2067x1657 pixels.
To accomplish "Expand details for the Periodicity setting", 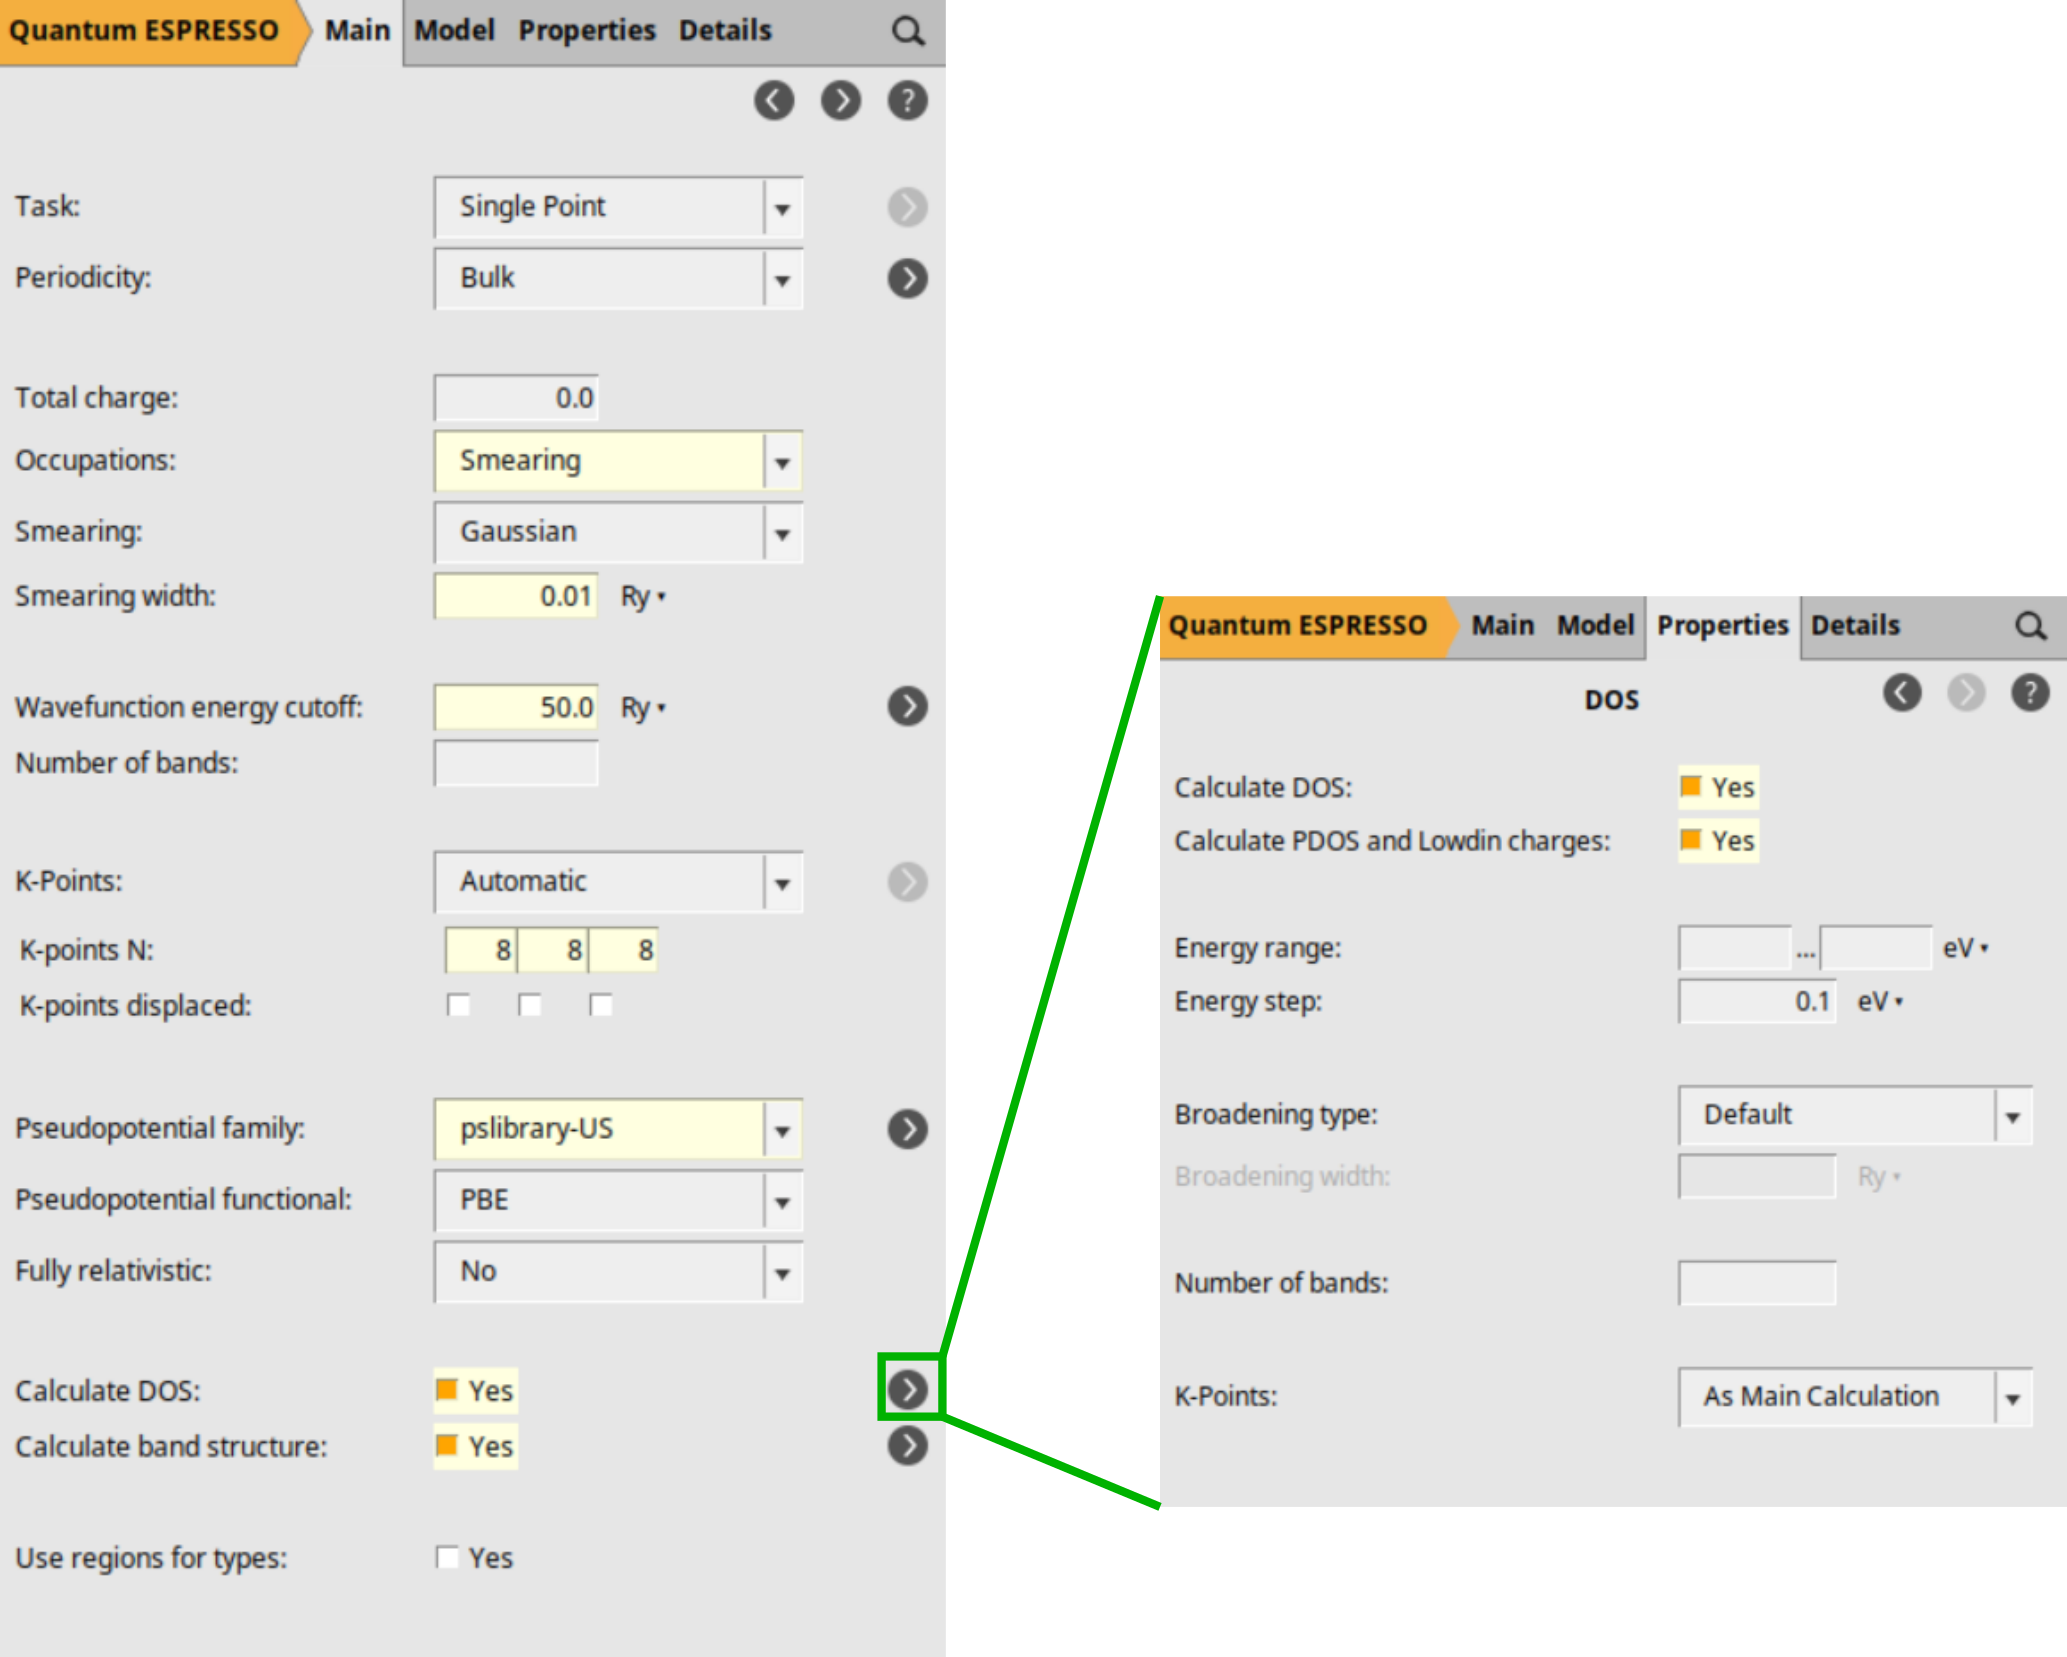I will [906, 279].
